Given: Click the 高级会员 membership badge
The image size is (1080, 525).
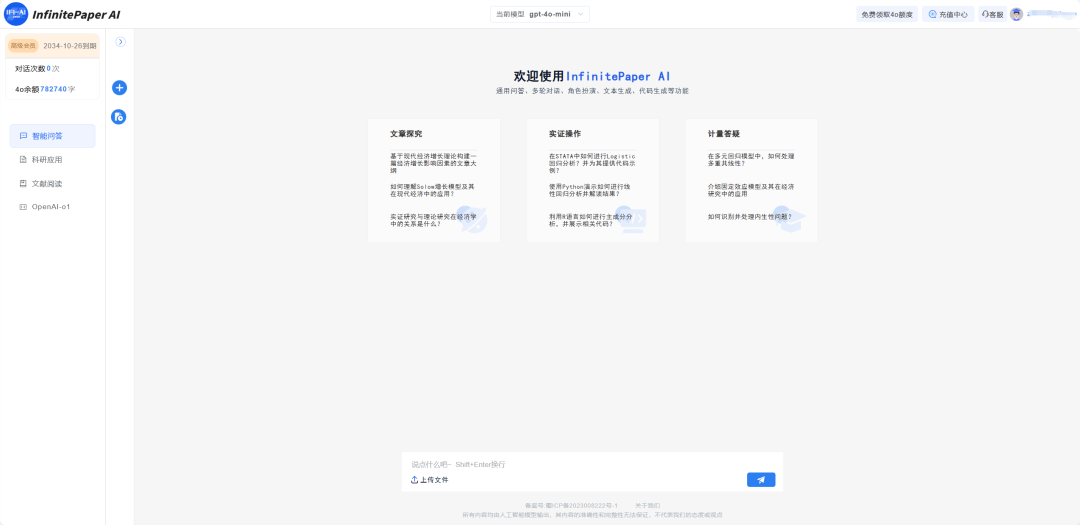Looking at the screenshot, I should tap(23, 45).
